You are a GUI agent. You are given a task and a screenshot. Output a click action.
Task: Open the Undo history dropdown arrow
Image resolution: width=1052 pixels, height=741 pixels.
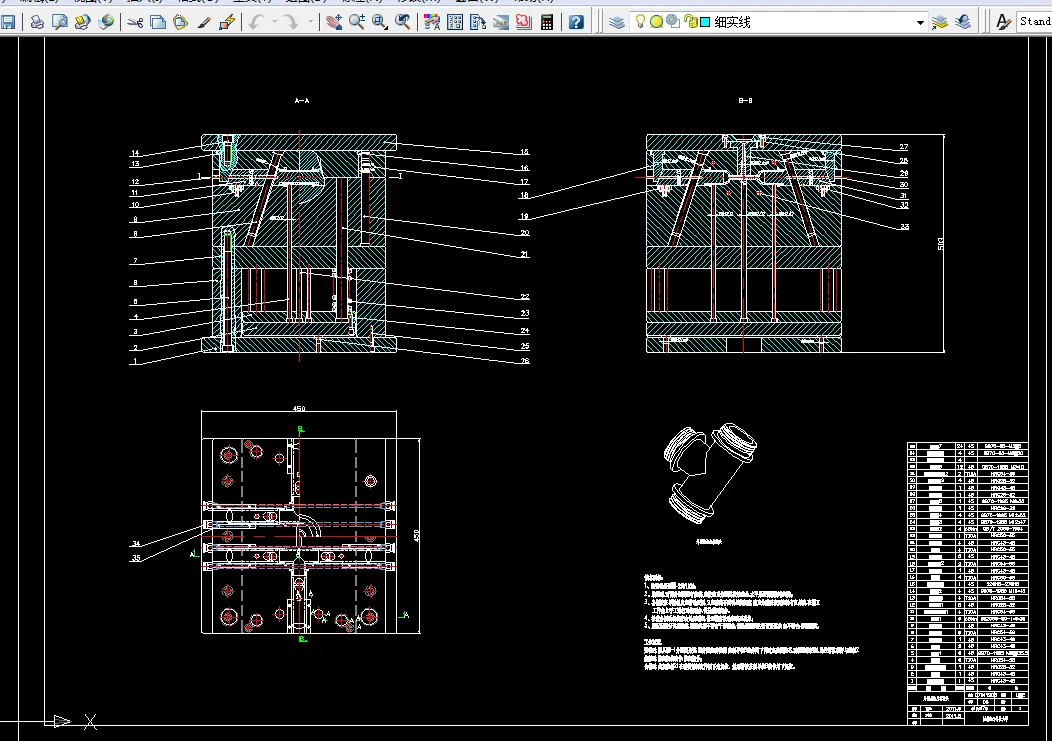pyautogui.click(x=274, y=22)
